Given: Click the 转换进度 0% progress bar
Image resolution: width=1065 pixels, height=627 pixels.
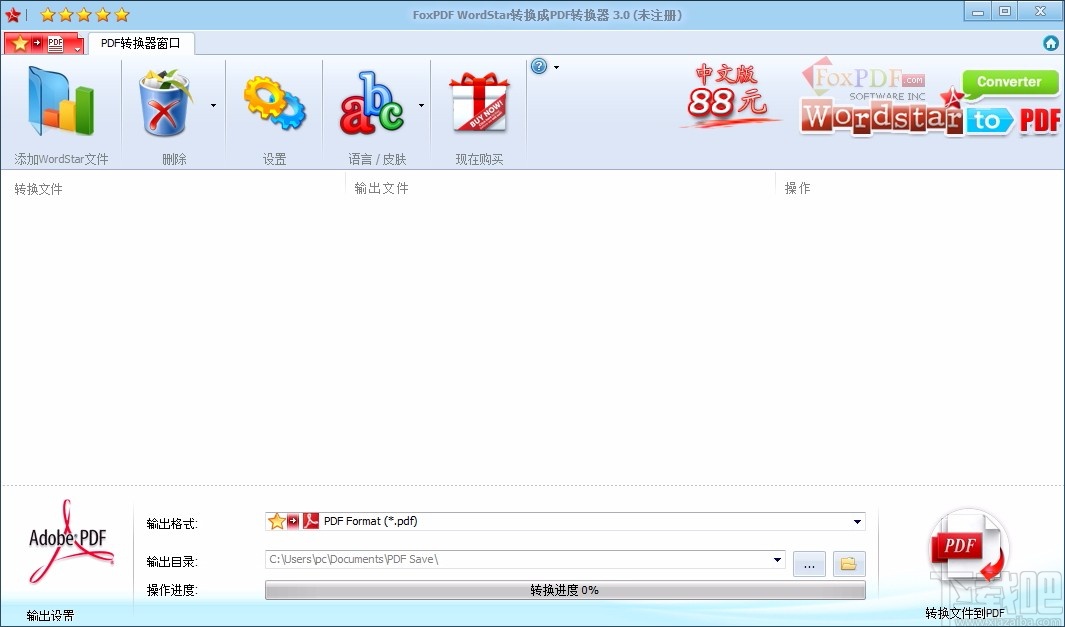Looking at the screenshot, I should tap(565, 590).
